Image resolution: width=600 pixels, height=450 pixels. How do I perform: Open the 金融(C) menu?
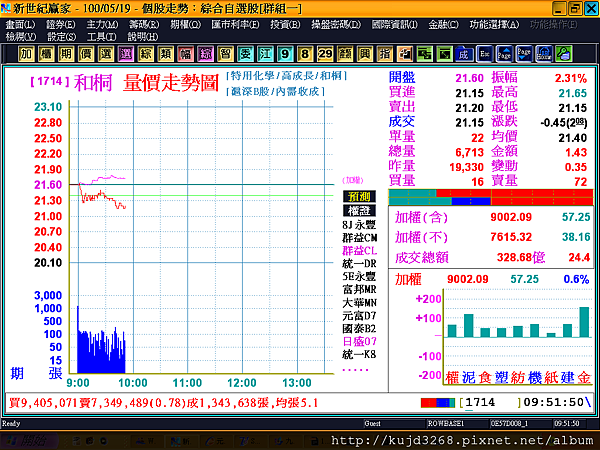[443, 25]
